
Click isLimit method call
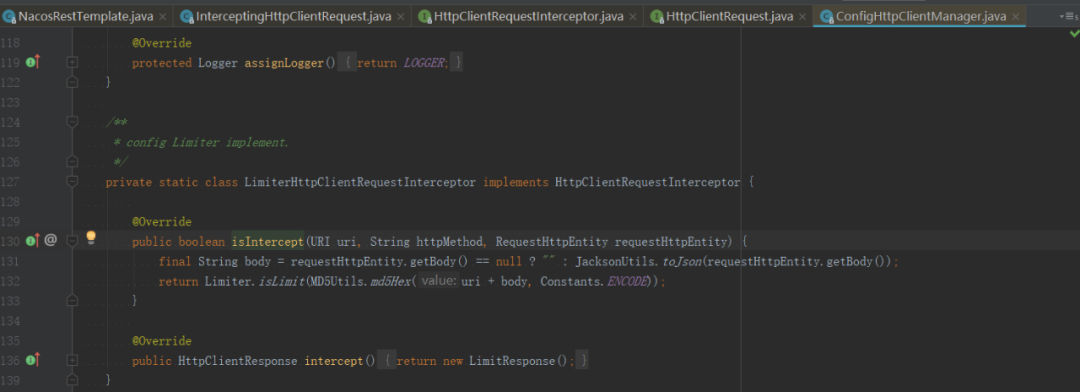(x=281, y=282)
